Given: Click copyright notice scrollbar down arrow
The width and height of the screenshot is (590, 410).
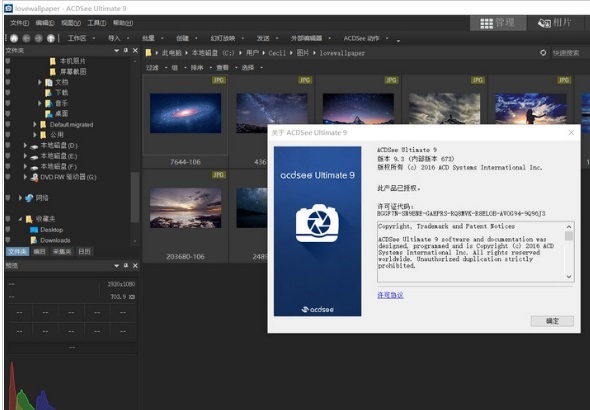Looking at the screenshot, I should click(569, 276).
